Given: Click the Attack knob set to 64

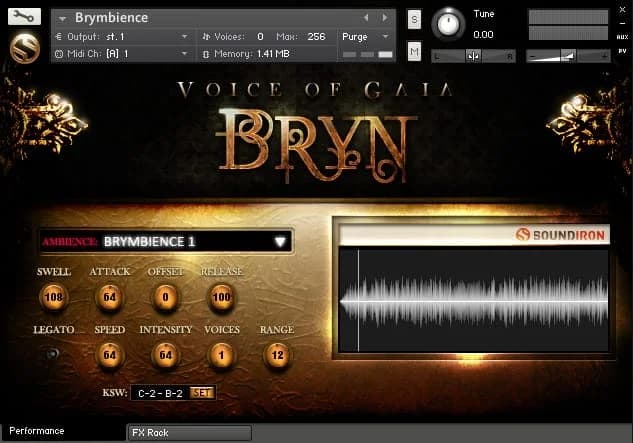Looking at the screenshot, I should (x=109, y=298).
